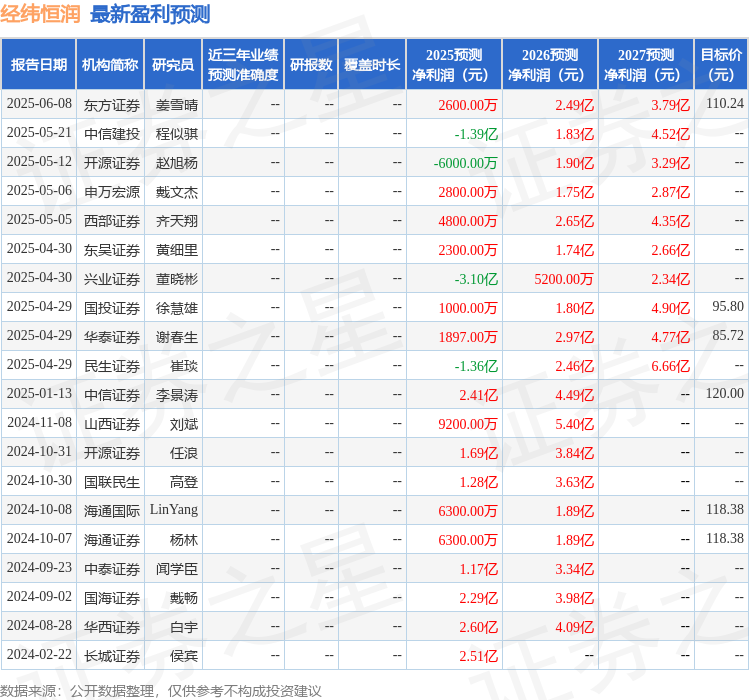Select the 中信建投 institution cell
Screen dimensions: 749x700
click(x=111, y=133)
